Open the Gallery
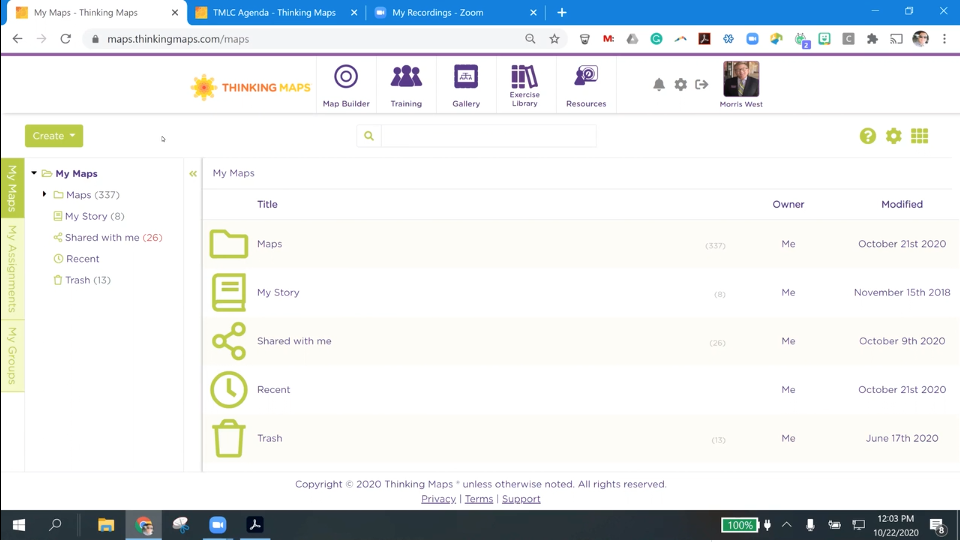This screenshot has height=542, width=960. 466,86
